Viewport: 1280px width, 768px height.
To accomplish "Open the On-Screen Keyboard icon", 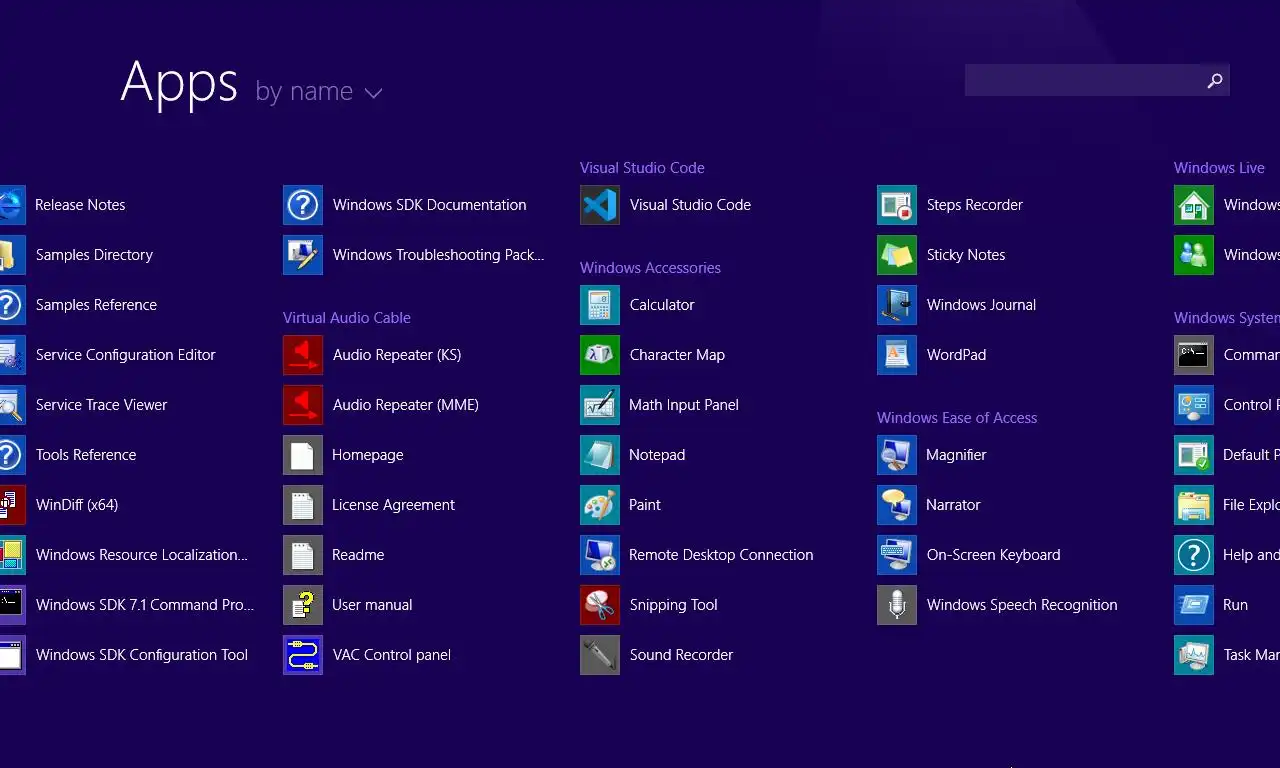I will click(897, 555).
